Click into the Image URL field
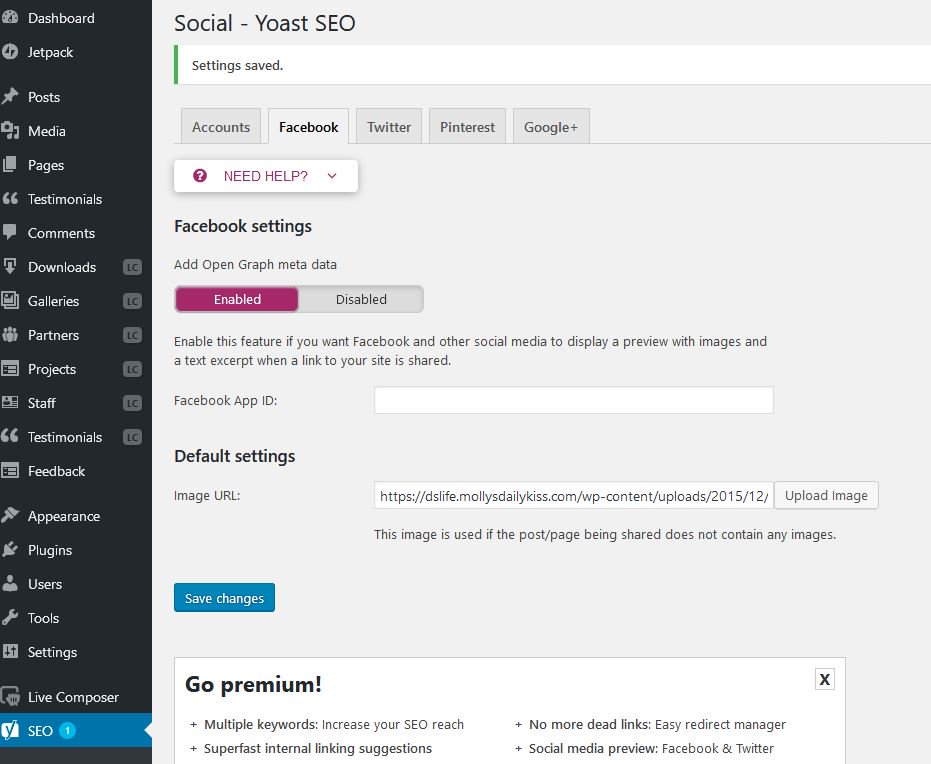The image size is (931, 764). (574, 495)
